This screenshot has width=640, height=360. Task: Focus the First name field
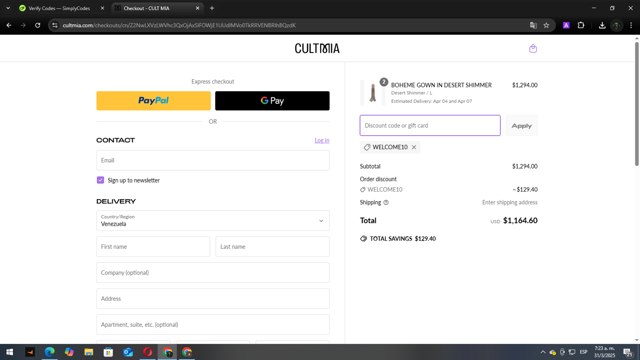tap(153, 247)
